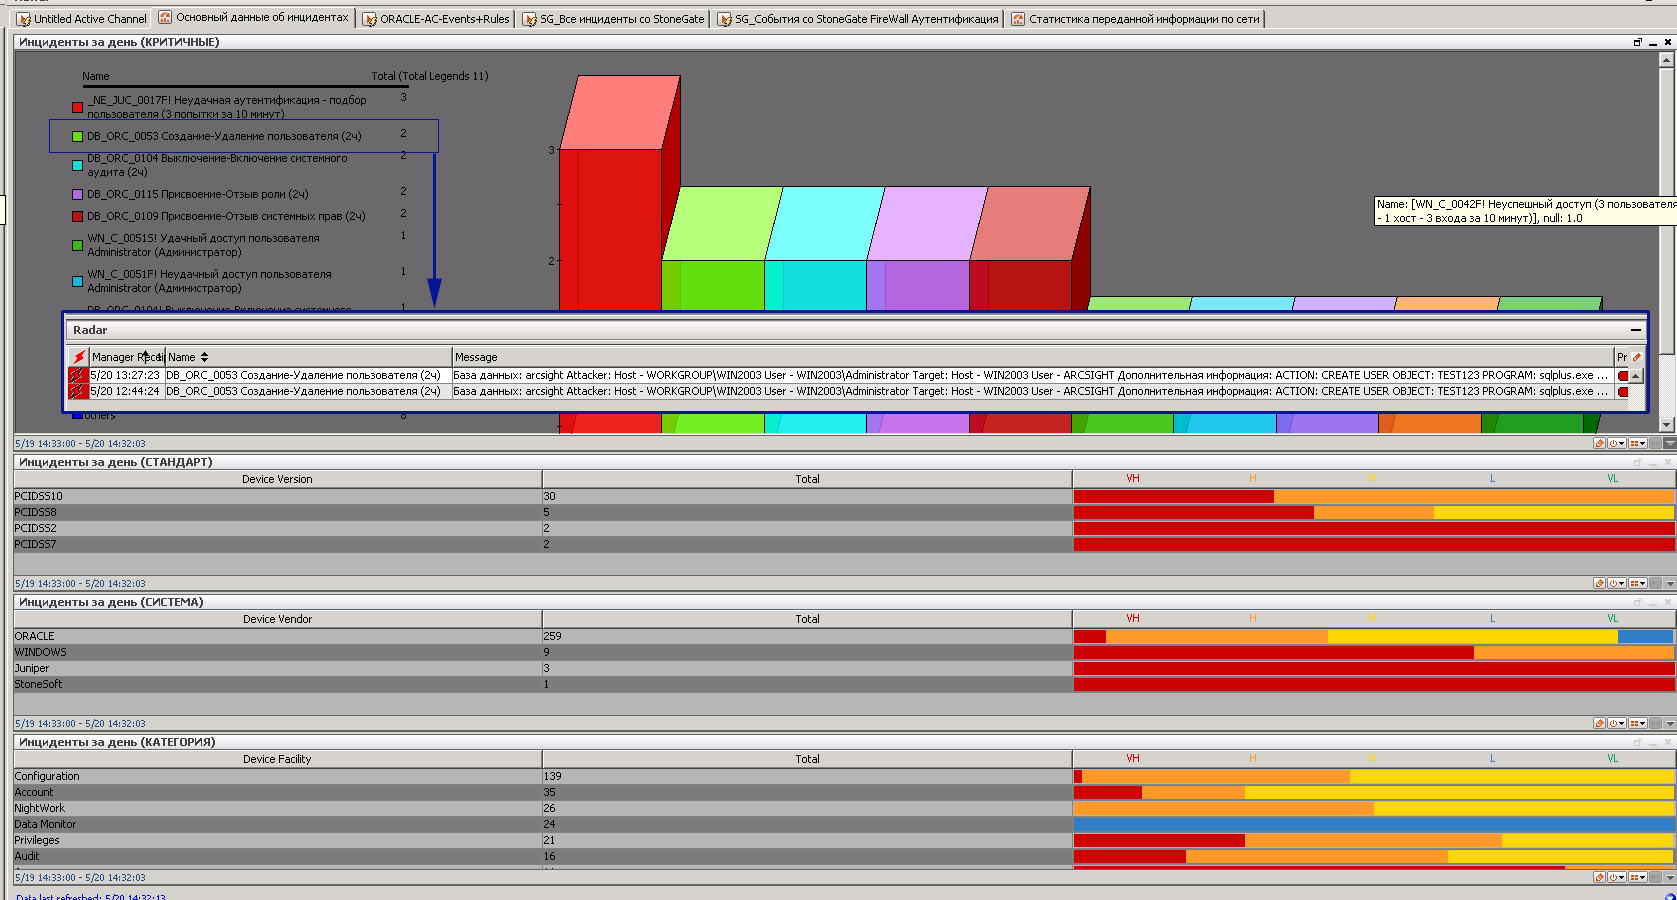Viewport: 1677px width, 900px height.
Task: Open the grid layout dropdown in the СТАНДАРТ footer
Action: click(1638, 583)
